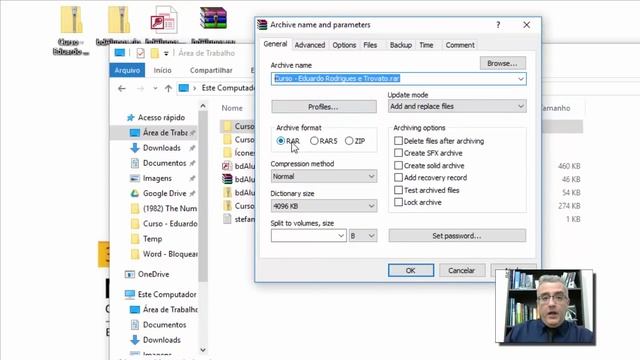Check Create SFX archive
Image resolution: width=640 pixels, height=360 pixels.
398,153
